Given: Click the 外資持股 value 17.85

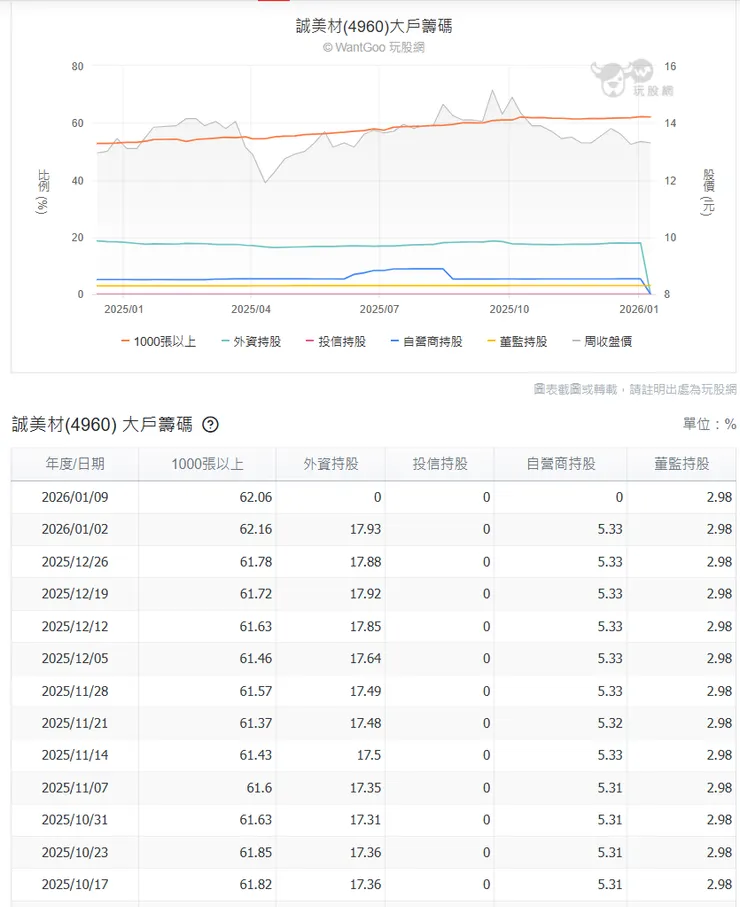Looking at the screenshot, I should tap(365, 626).
